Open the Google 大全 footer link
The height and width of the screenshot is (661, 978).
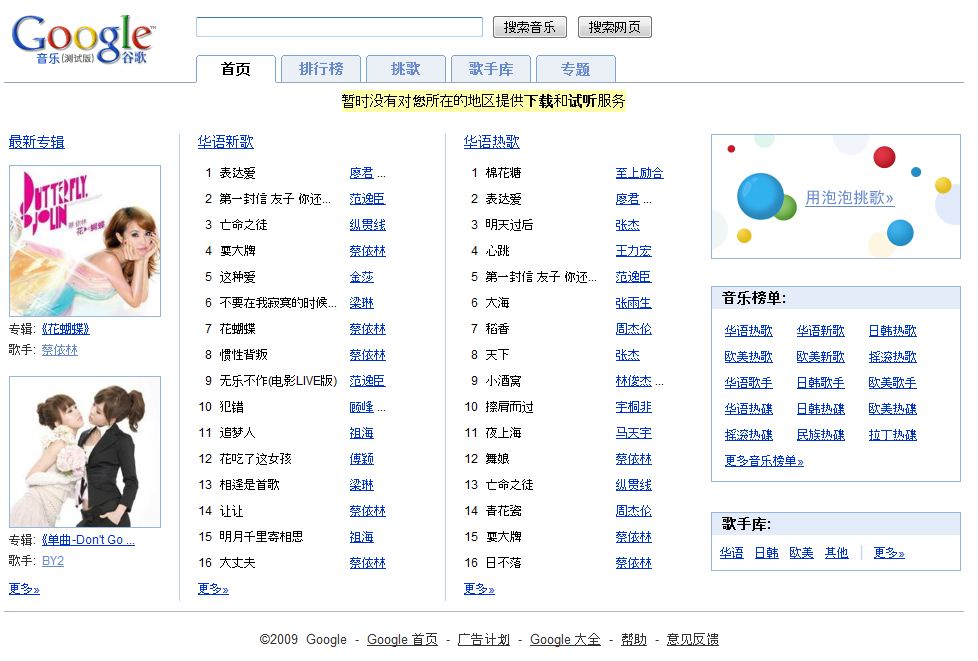[x=565, y=639]
